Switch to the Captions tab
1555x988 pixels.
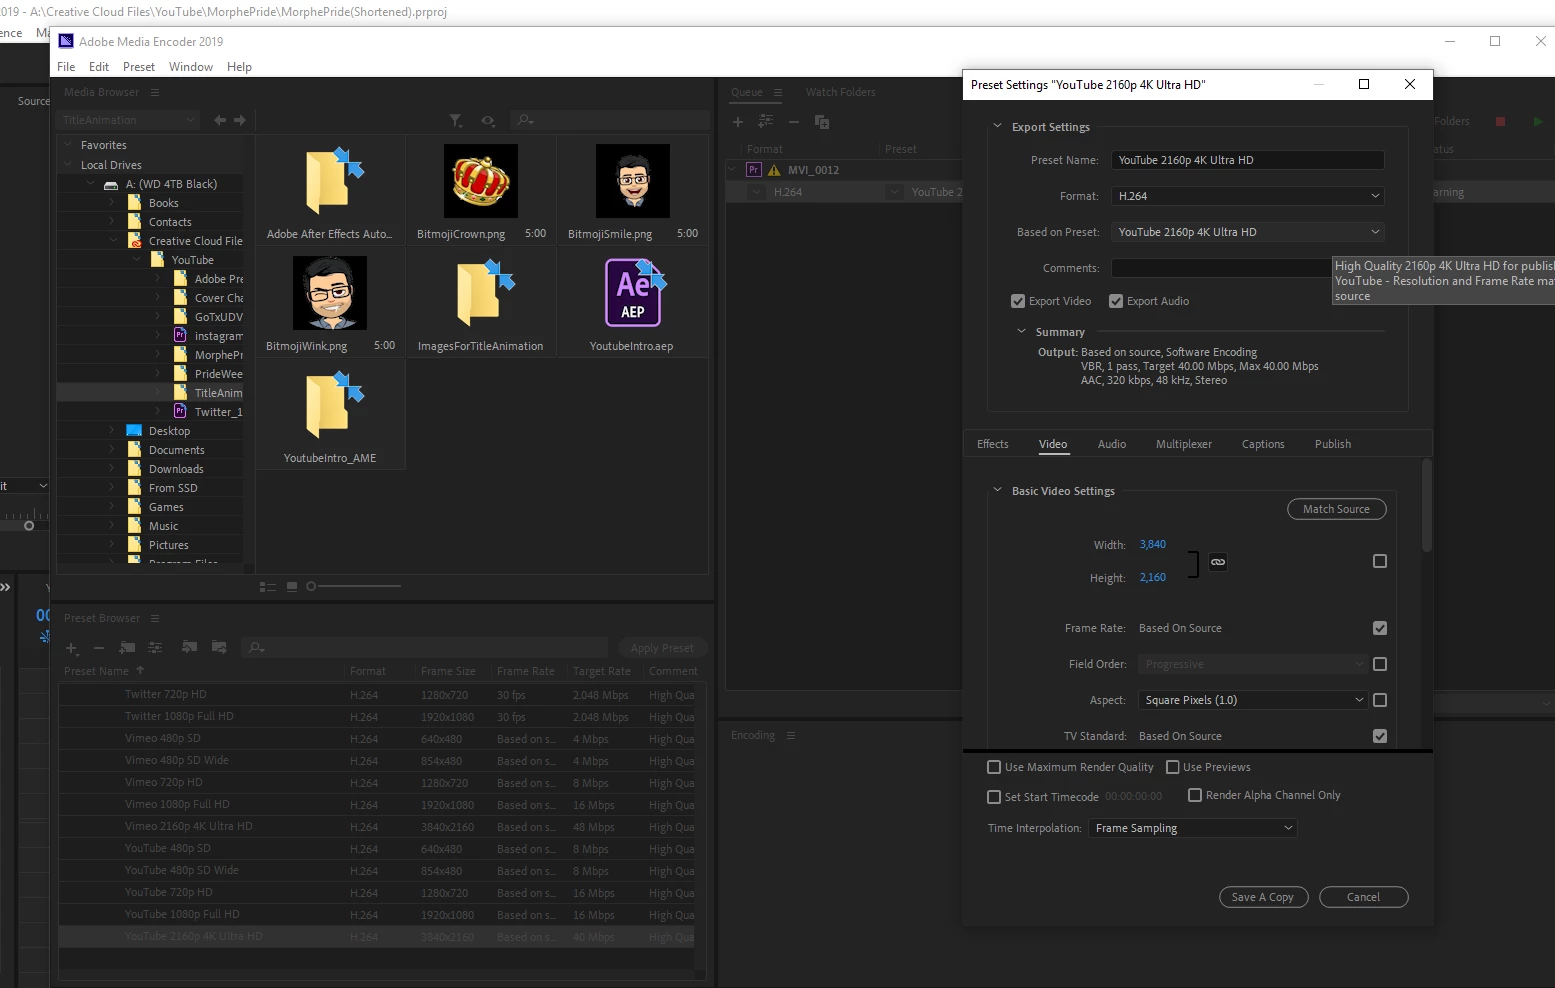coord(1263,444)
